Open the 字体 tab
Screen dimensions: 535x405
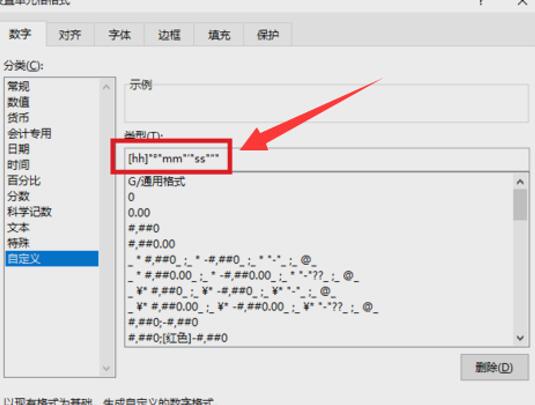pos(119,34)
